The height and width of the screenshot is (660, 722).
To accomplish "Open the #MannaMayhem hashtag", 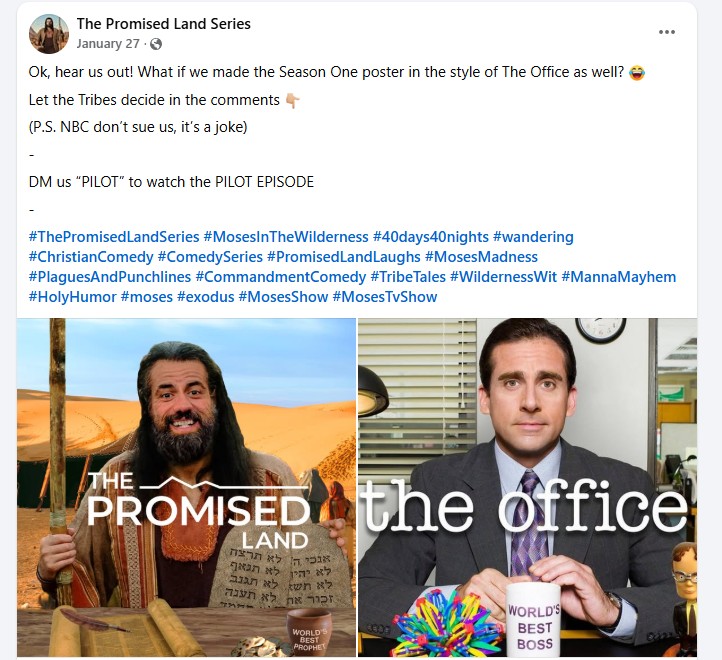I will pos(618,277).
